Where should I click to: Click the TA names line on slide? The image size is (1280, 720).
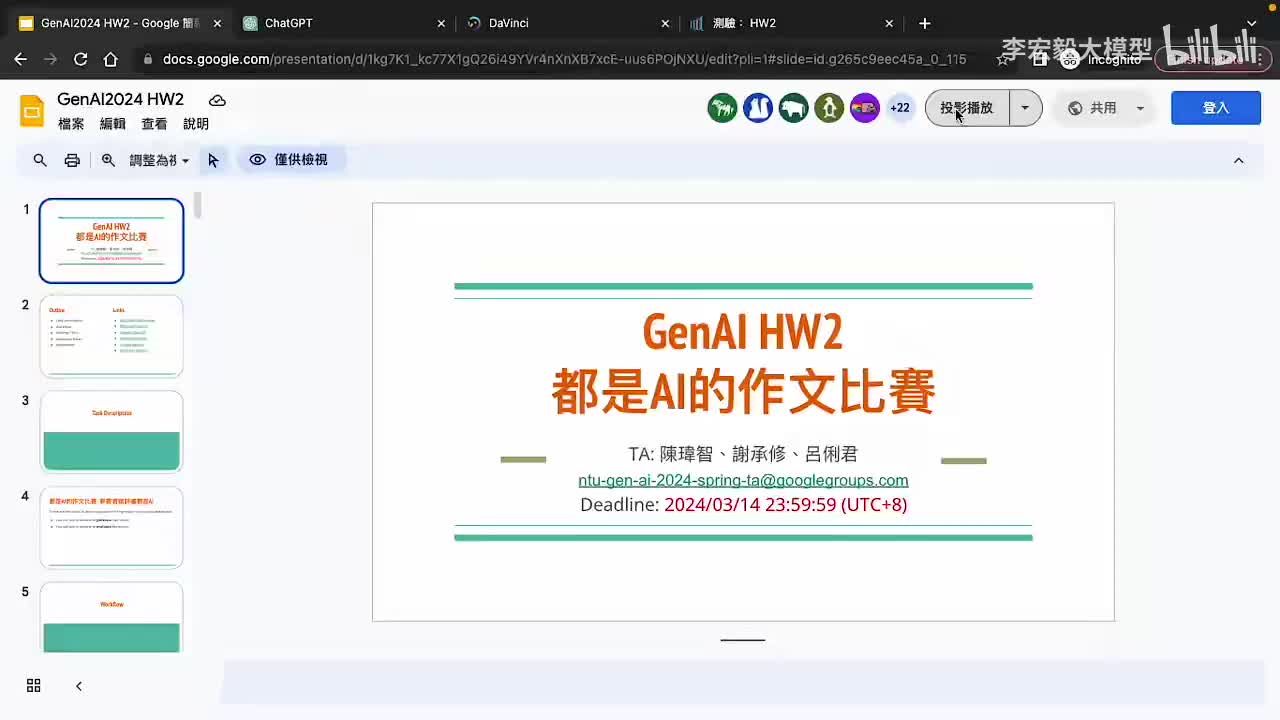(x=743, y=454)
